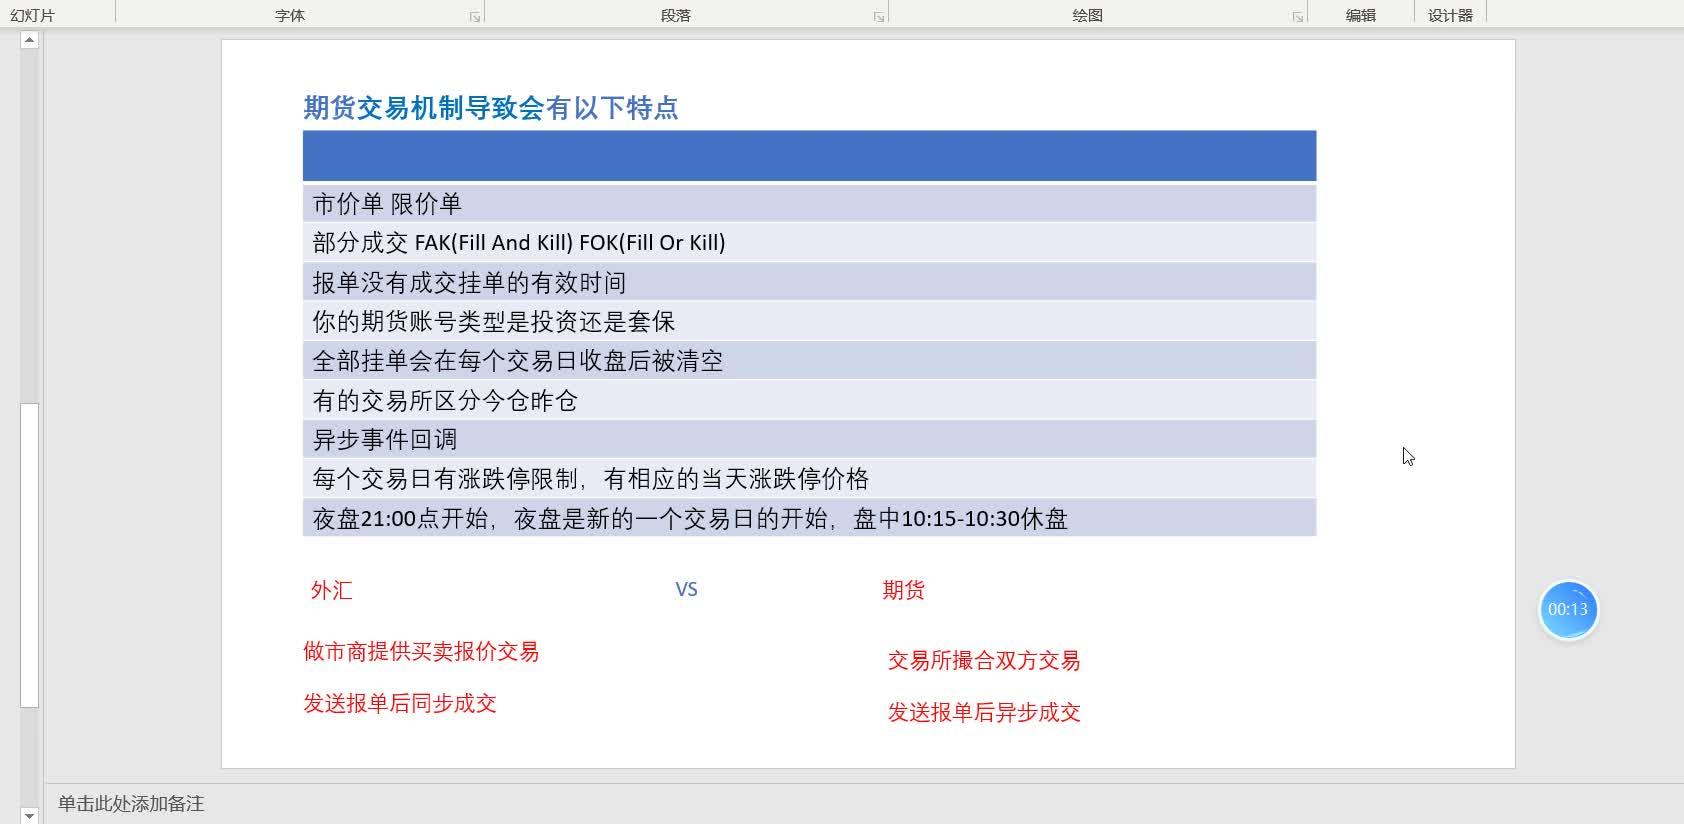
Task: Click the row 全部挂单会在每个交易日收盘后被清空
Action: click(x=809, y=360)
